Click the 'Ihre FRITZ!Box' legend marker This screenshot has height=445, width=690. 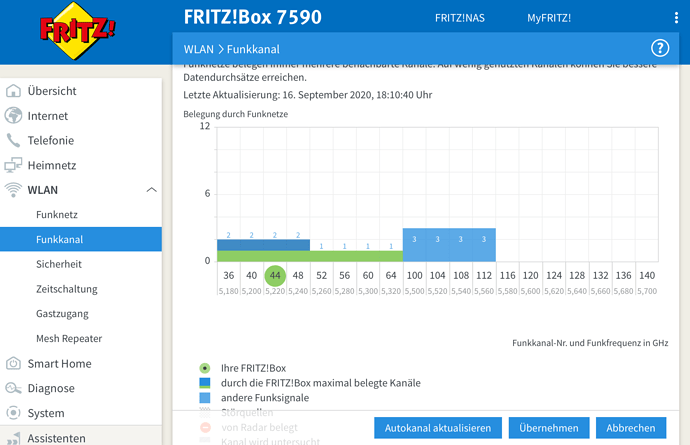click(205, 368)
